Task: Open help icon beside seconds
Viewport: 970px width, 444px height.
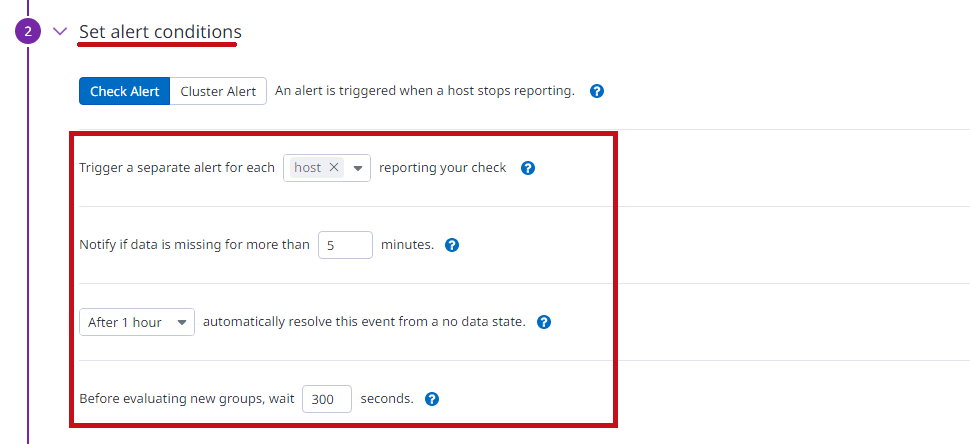Action: pyautogui.click(x=432, y=399)
